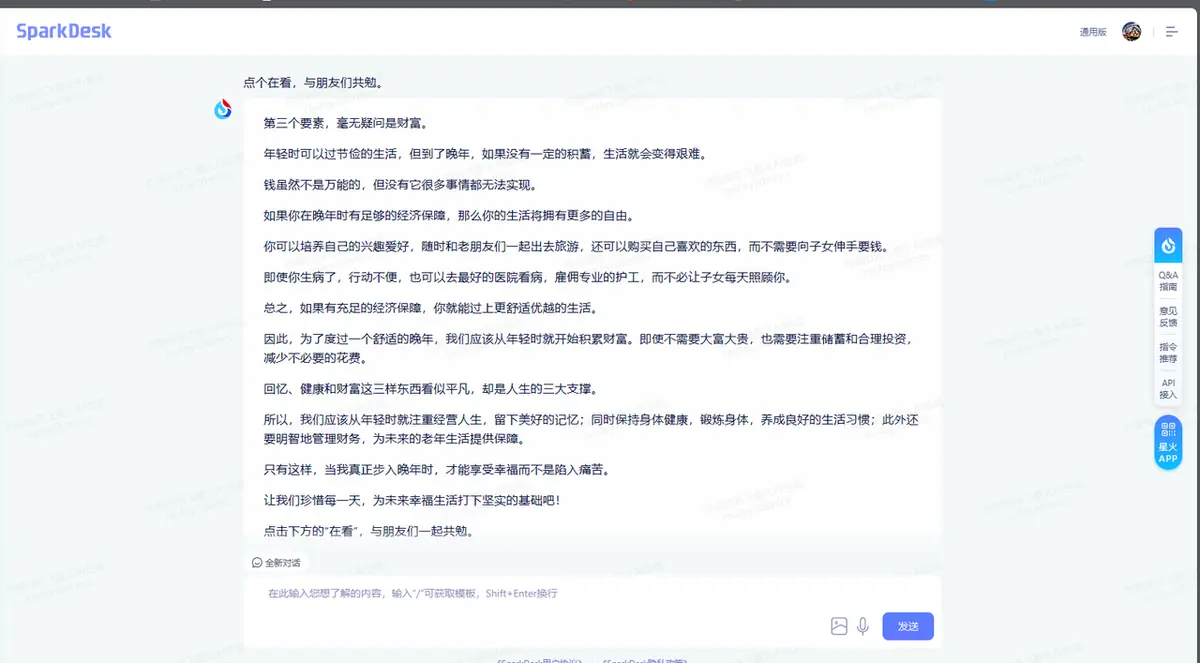The height and width of the screenshot is (663, 1200).
Task: Click the image upload icon
Action: pyautogui.click(x=839, y=626)
